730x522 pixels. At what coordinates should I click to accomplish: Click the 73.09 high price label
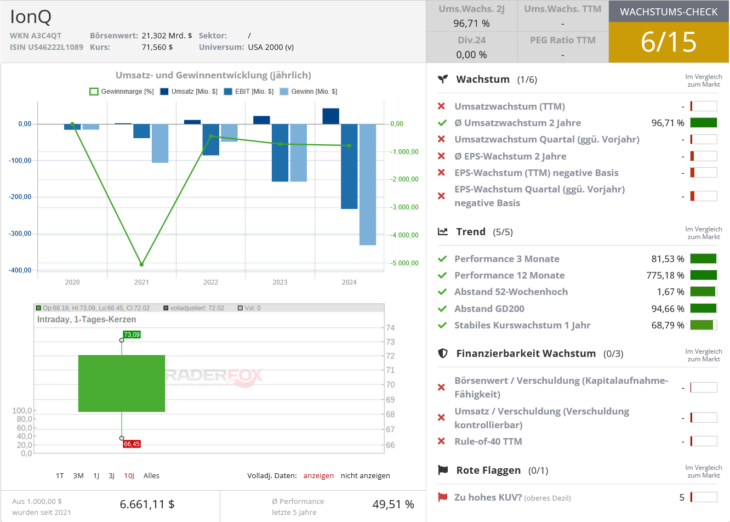[x=132, y=334]
